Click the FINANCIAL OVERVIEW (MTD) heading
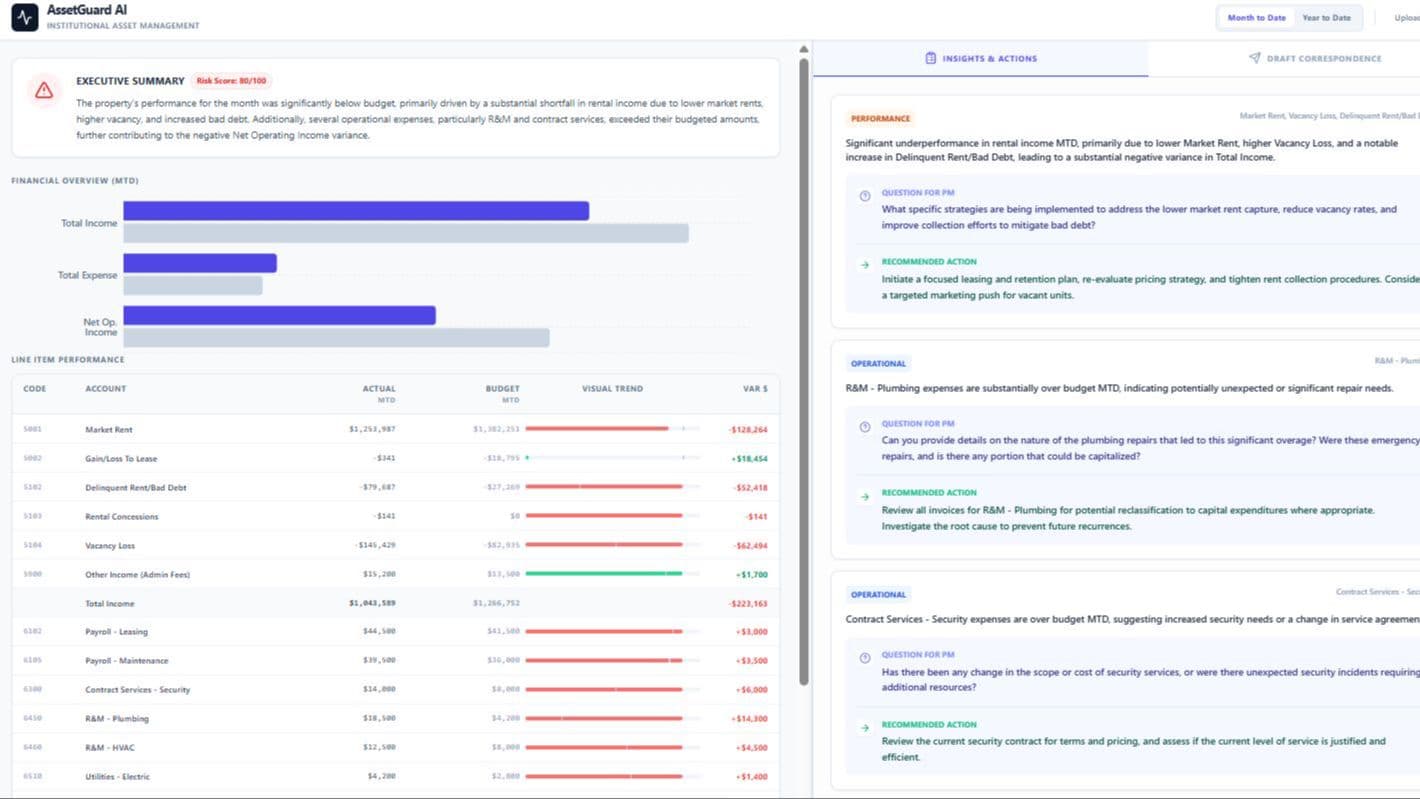The width and height of the screenshot is (1420, 799). click(75, 181)
